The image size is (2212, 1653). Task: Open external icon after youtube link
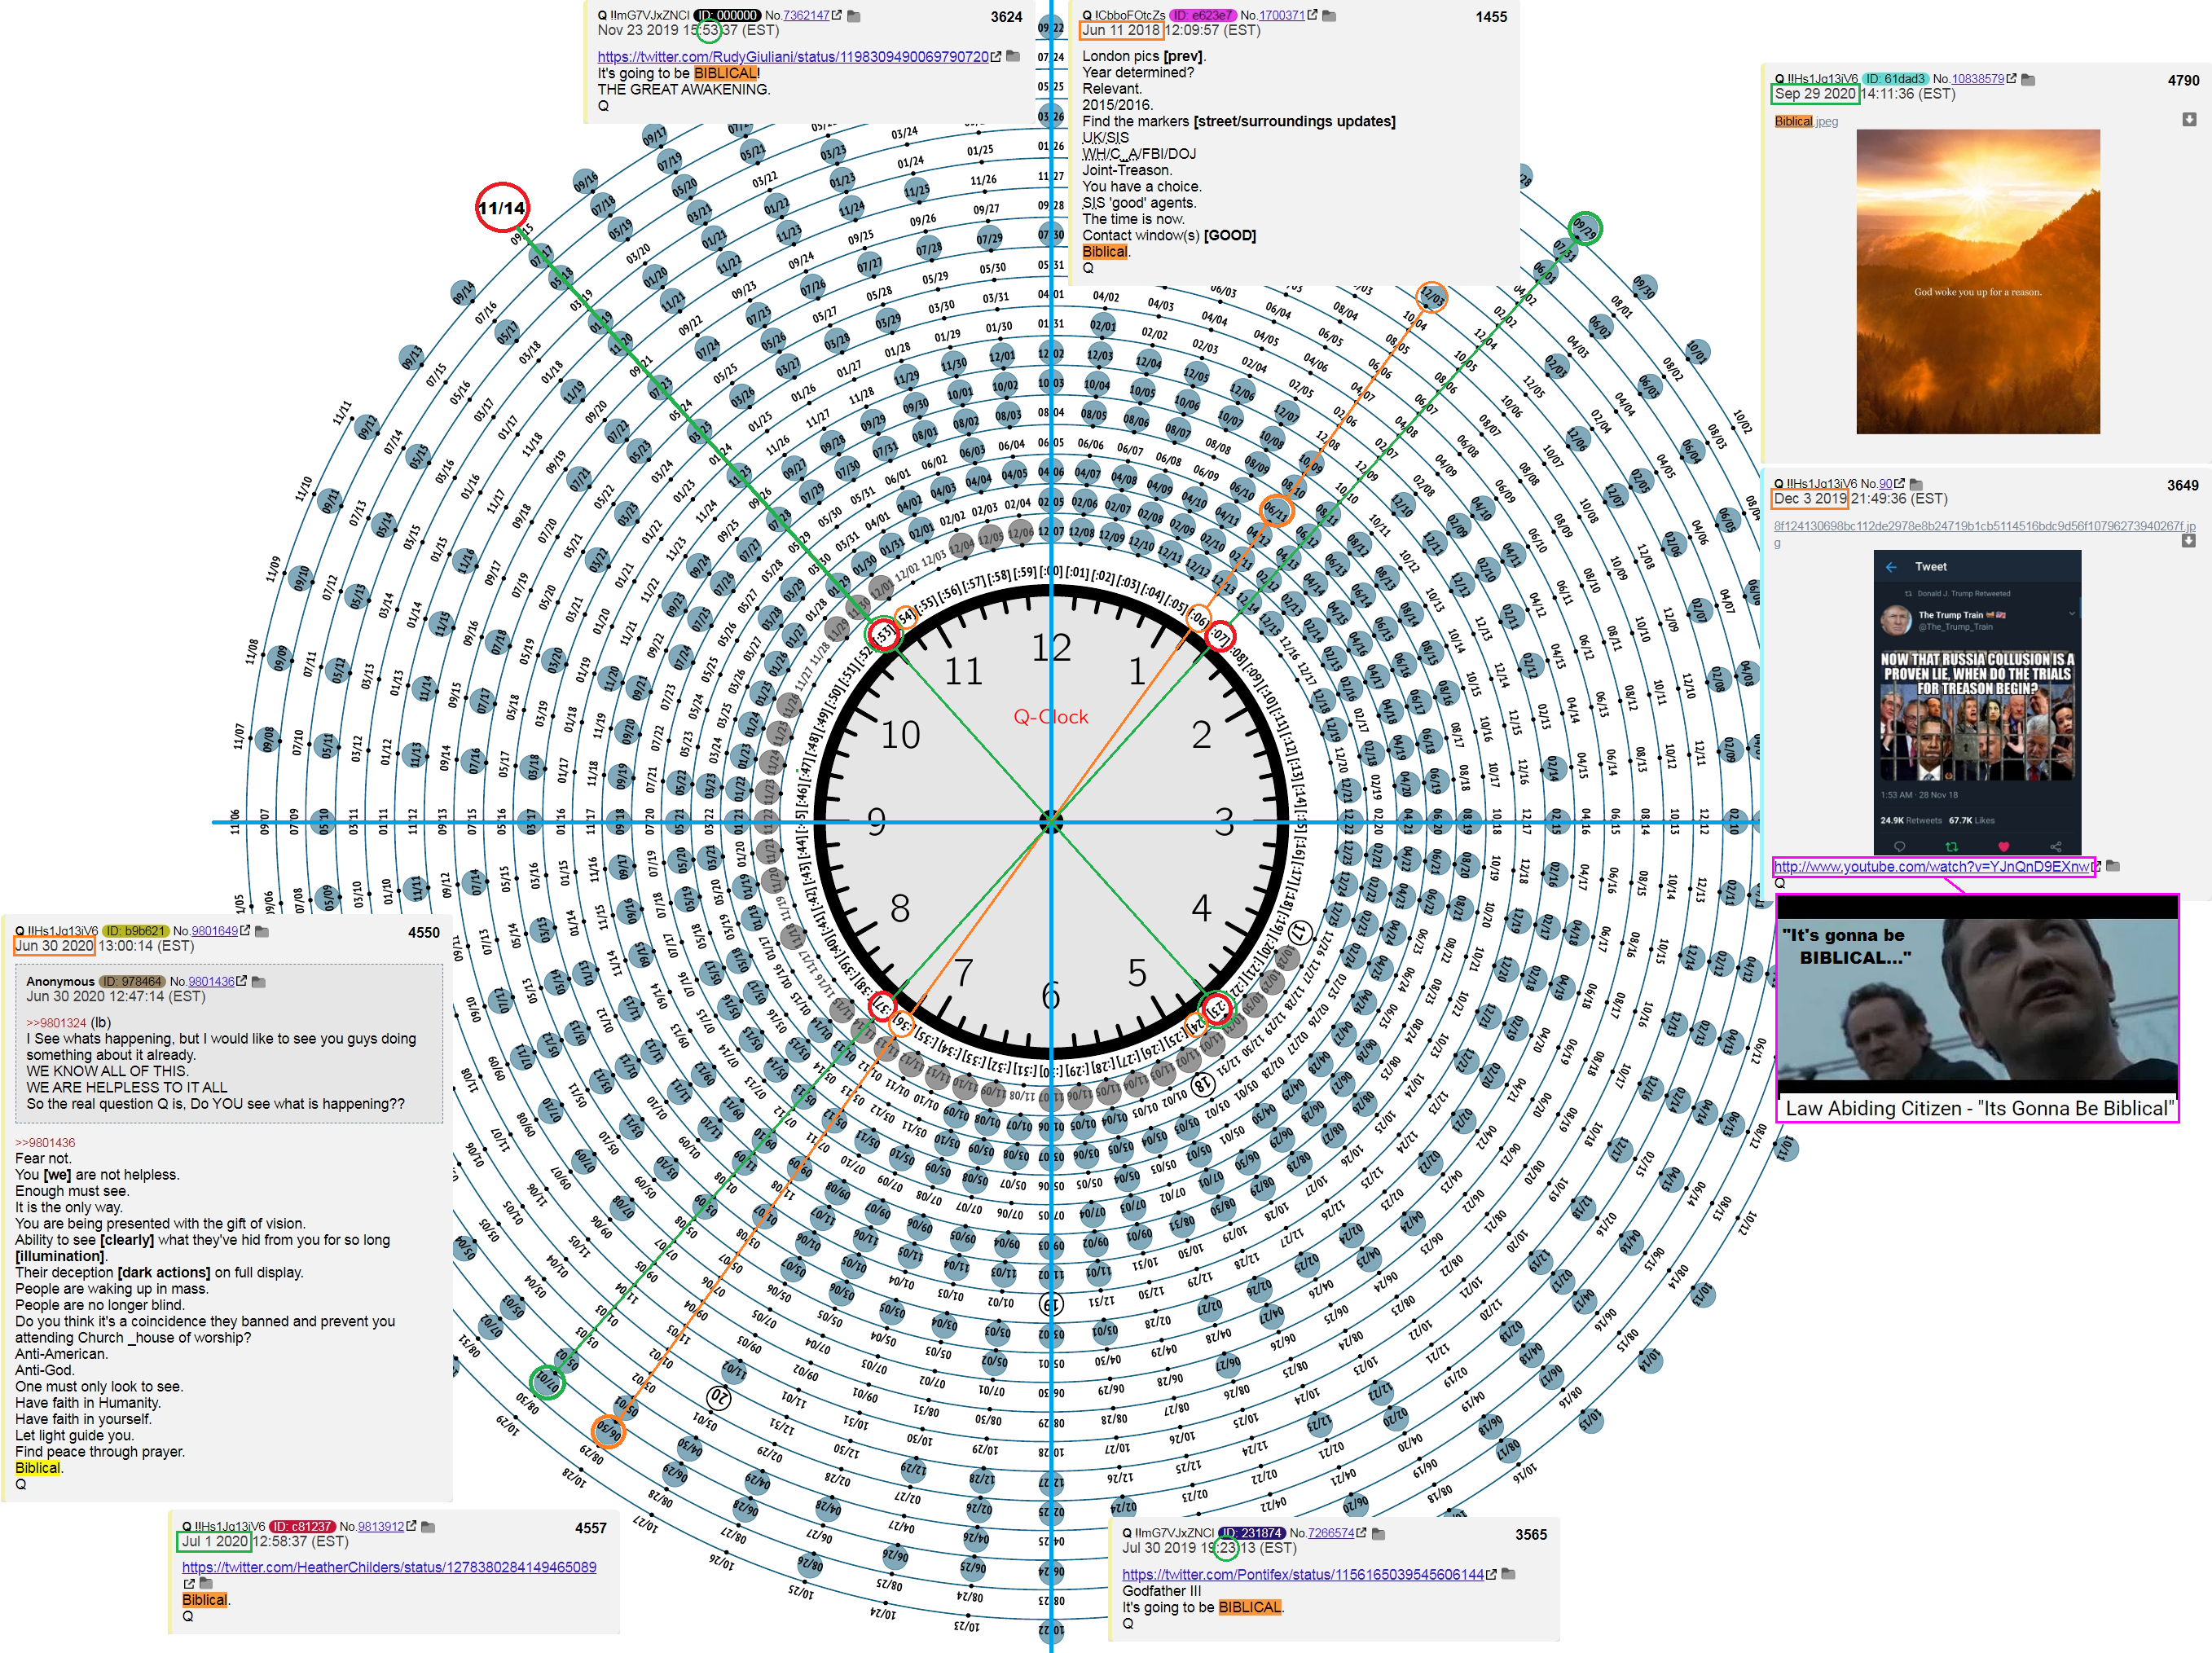[x=2097, y=866]
